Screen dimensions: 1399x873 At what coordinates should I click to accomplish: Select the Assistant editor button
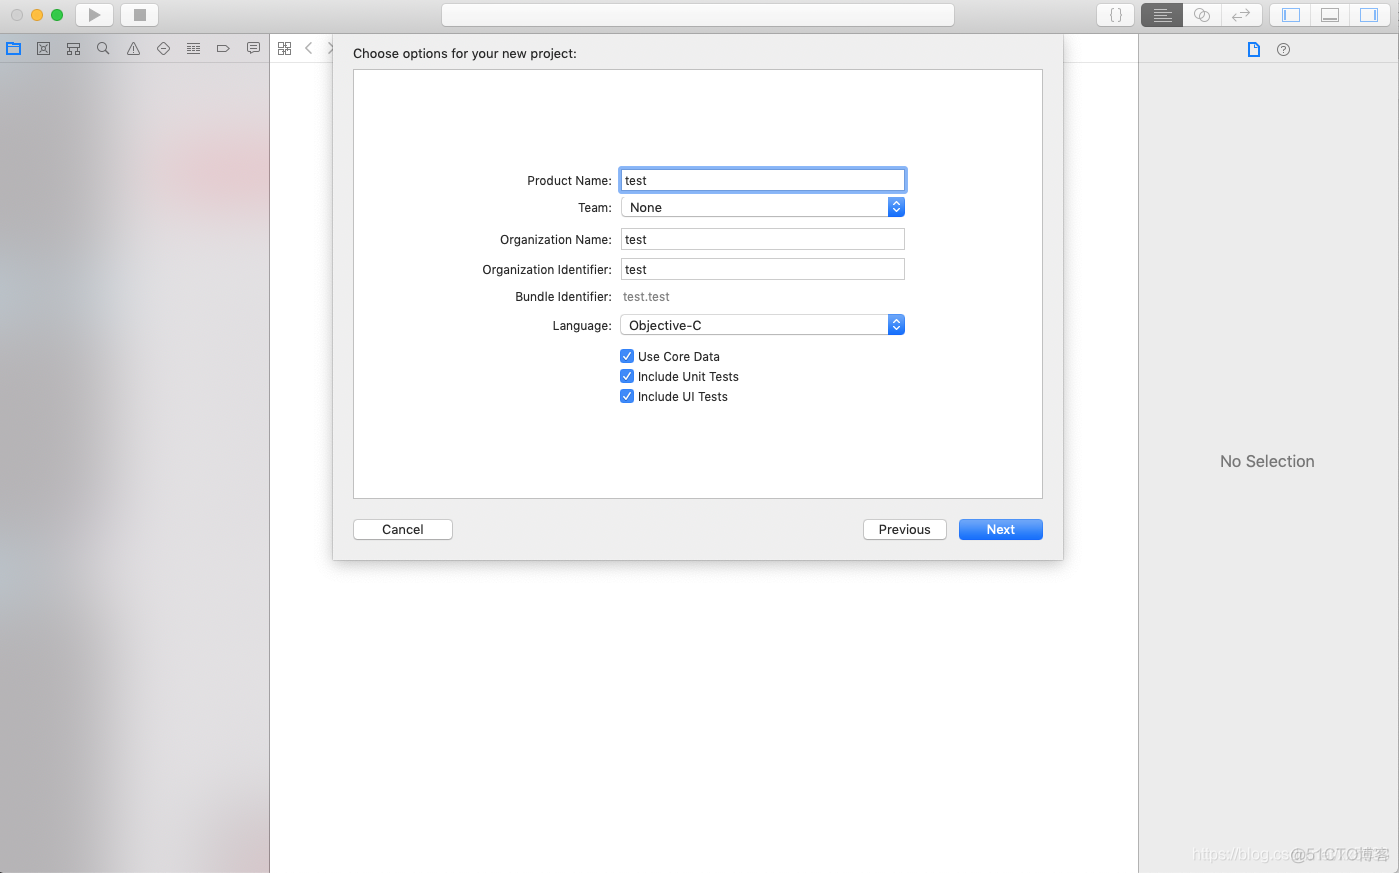click(1202, 15)
